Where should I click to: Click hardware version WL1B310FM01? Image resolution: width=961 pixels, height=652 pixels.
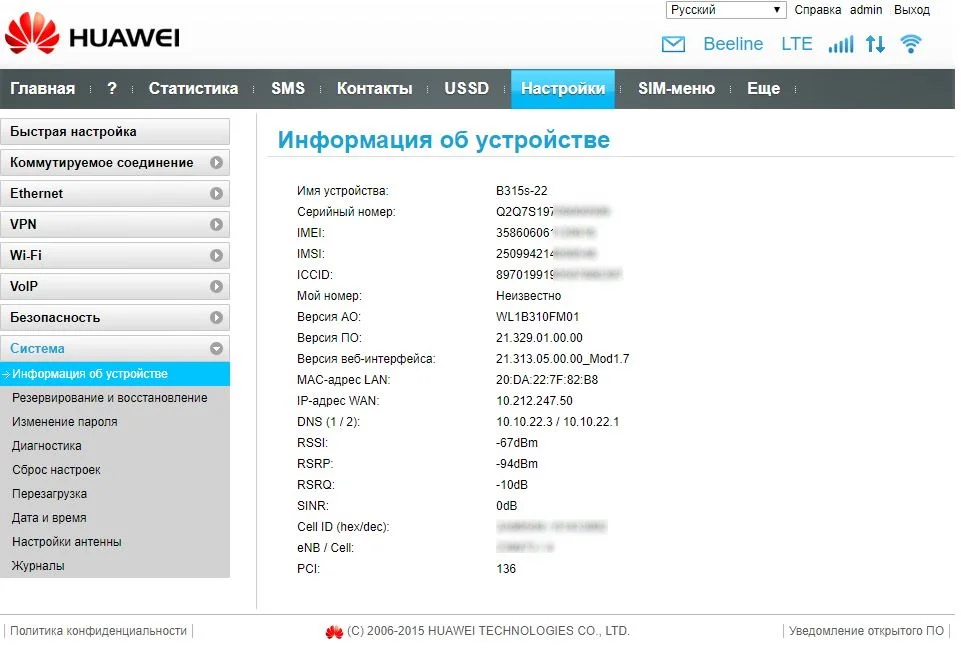click(537, 317)
